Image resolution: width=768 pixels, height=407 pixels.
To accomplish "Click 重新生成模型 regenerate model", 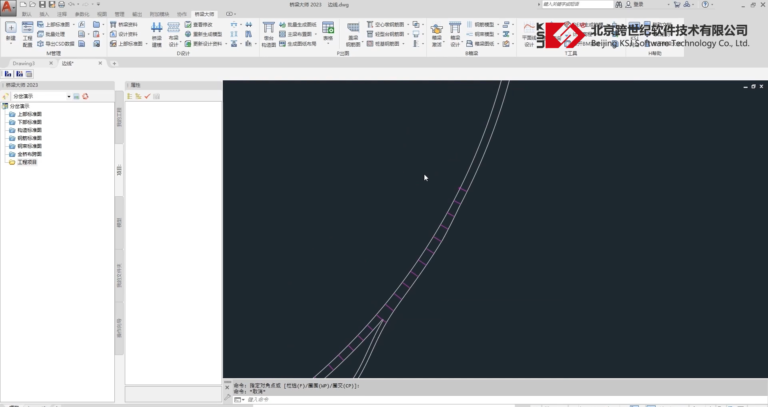I will coord(203,34).
